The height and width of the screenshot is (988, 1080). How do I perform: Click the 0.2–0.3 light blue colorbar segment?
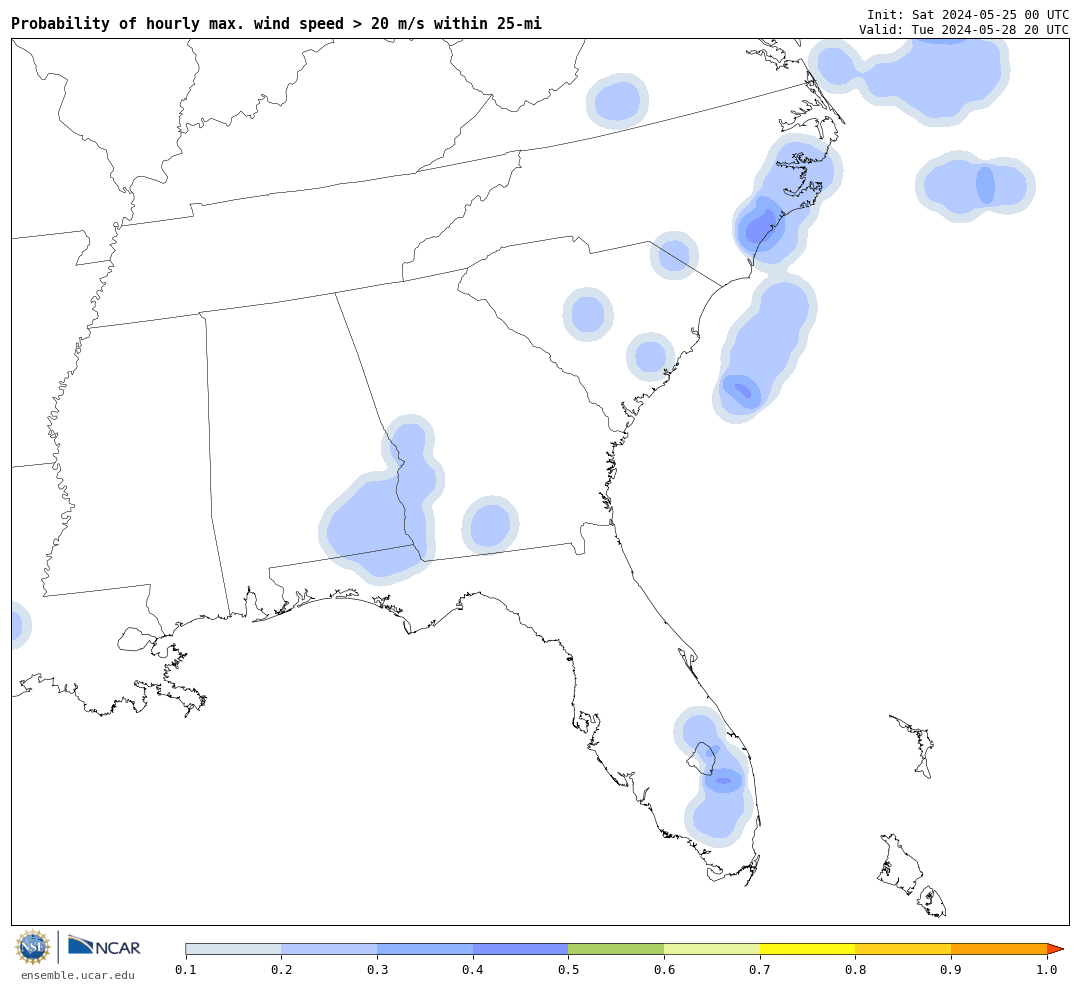pos(329,949)
